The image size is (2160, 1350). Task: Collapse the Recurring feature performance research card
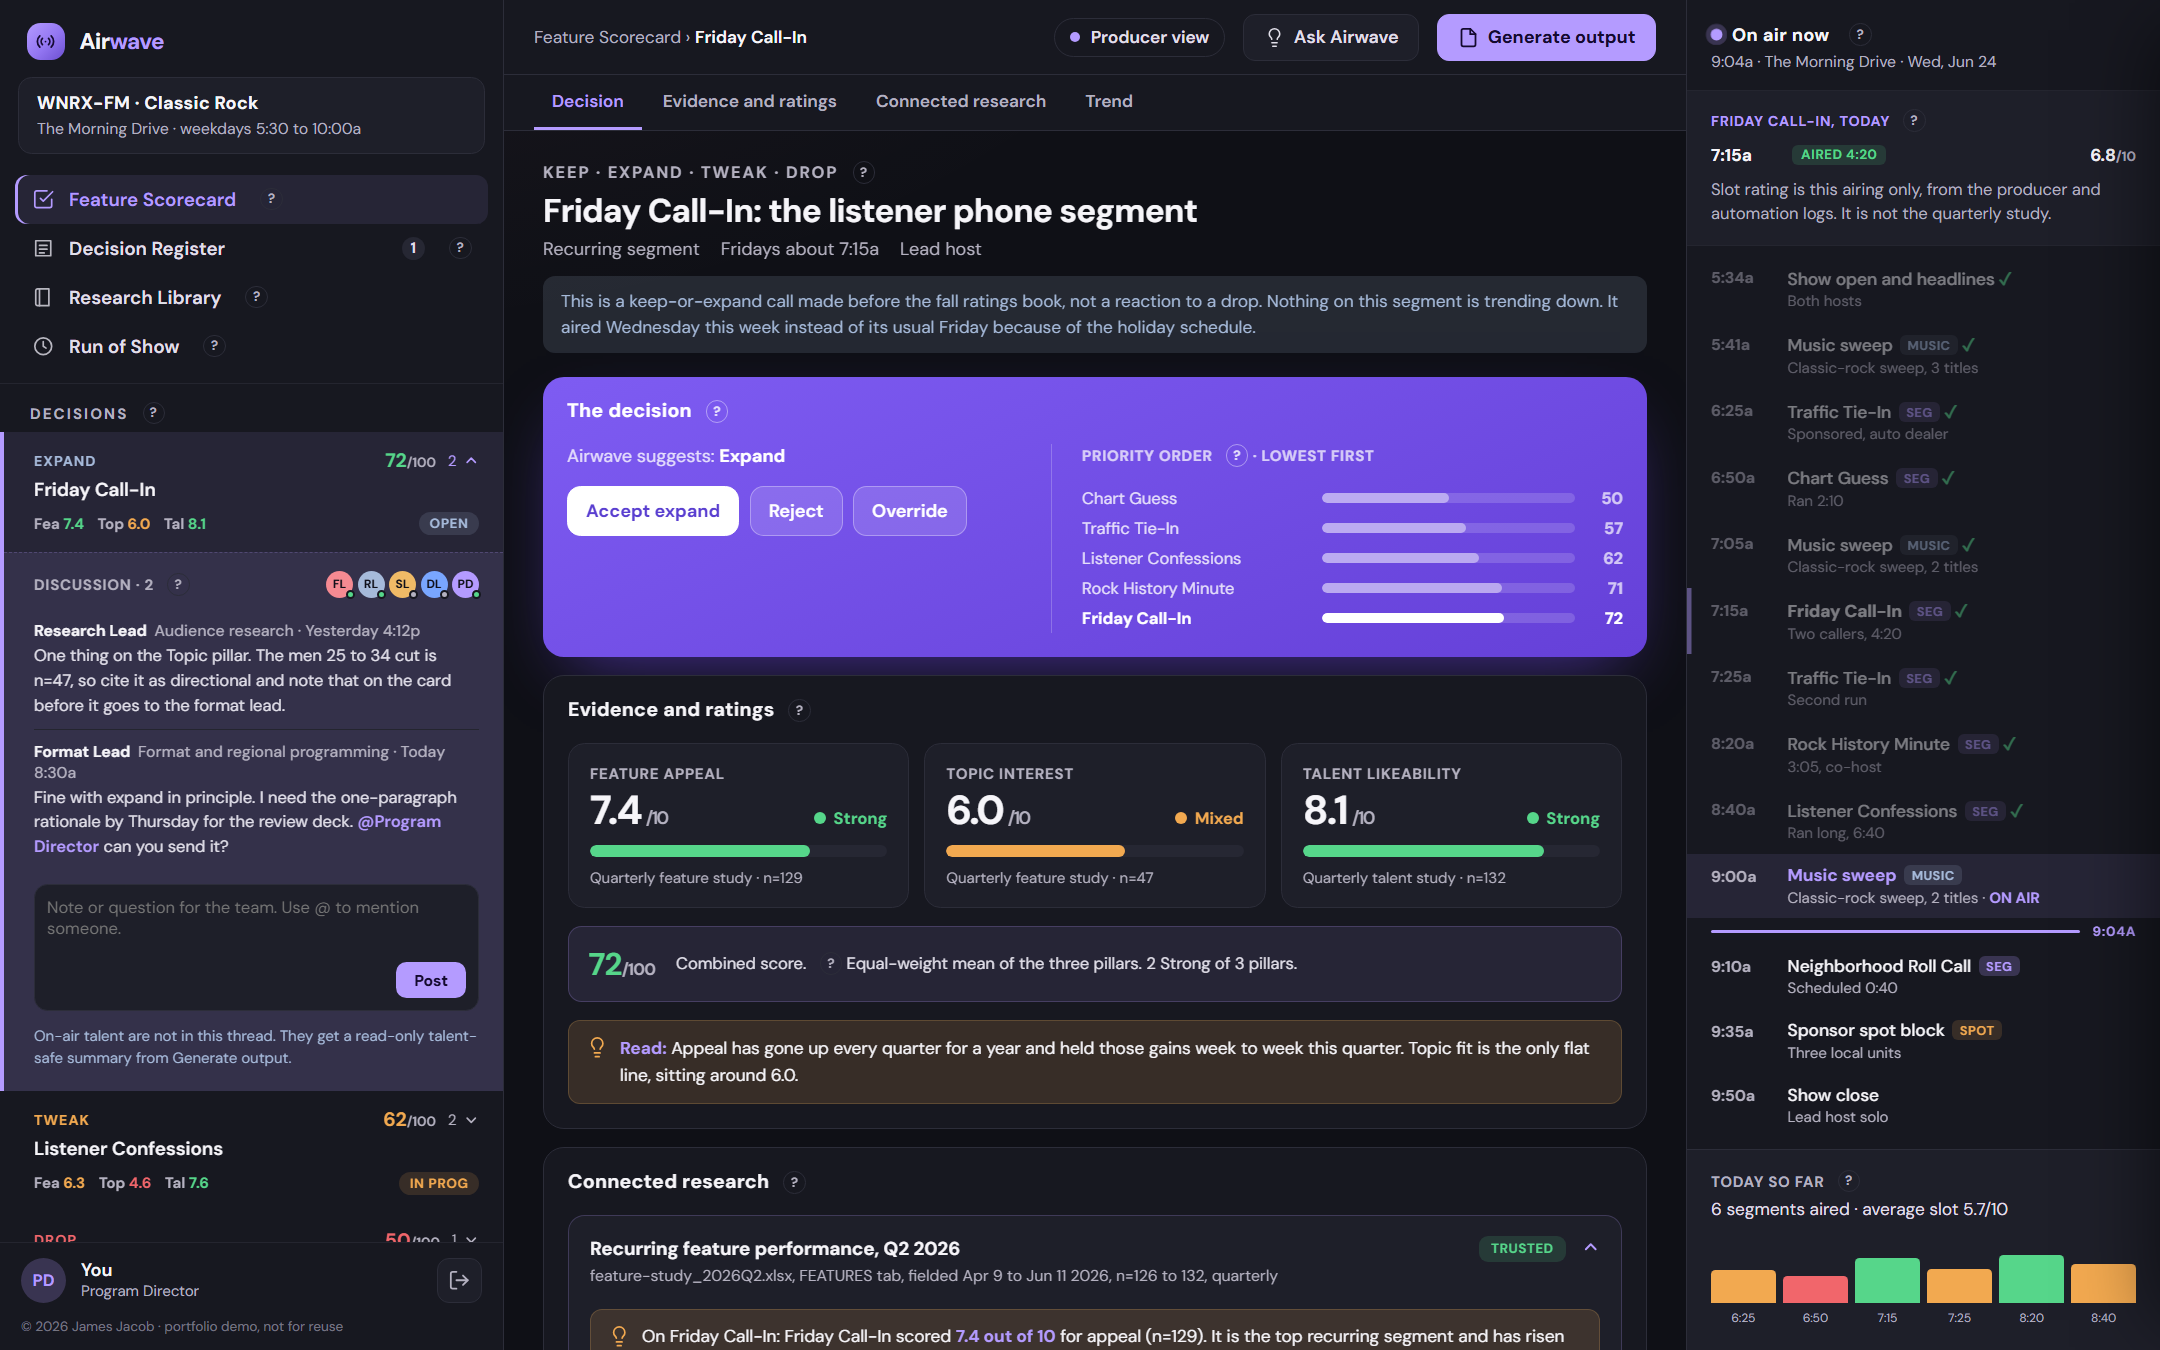tap(1591, 1247)
